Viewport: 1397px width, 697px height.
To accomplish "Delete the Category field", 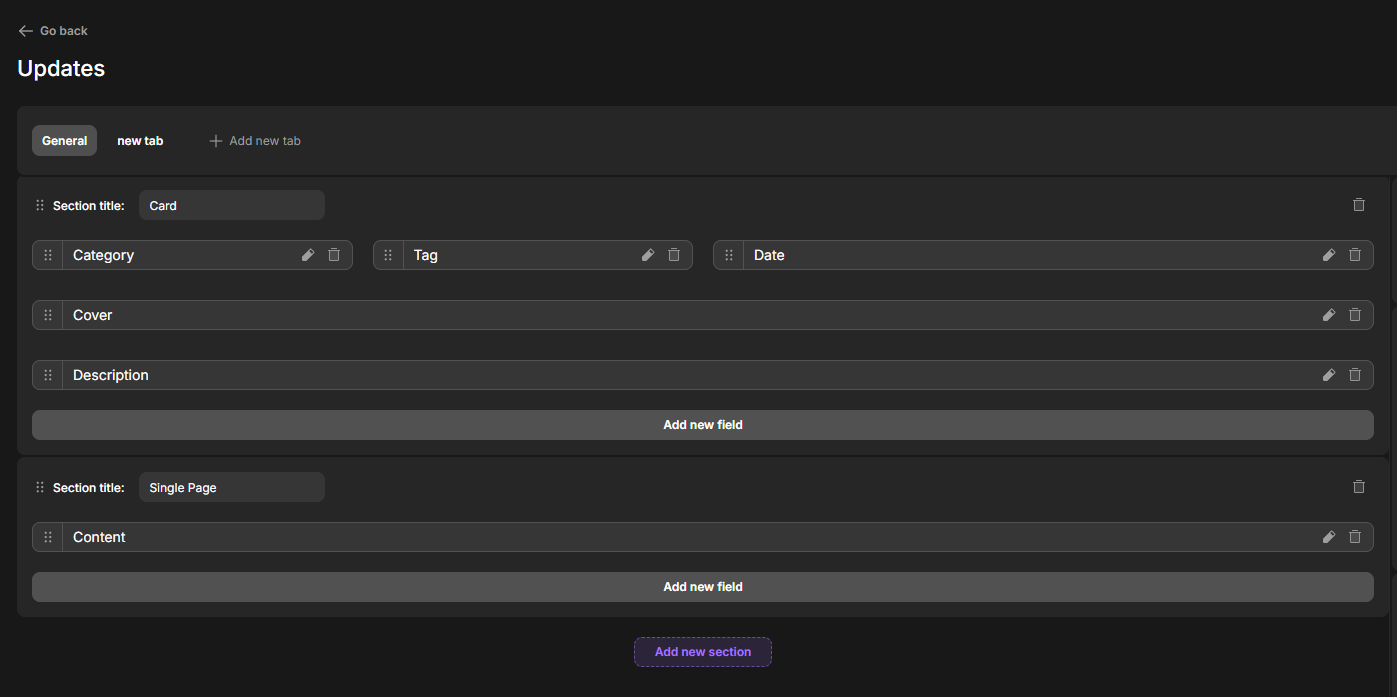I will pos(334,255).
